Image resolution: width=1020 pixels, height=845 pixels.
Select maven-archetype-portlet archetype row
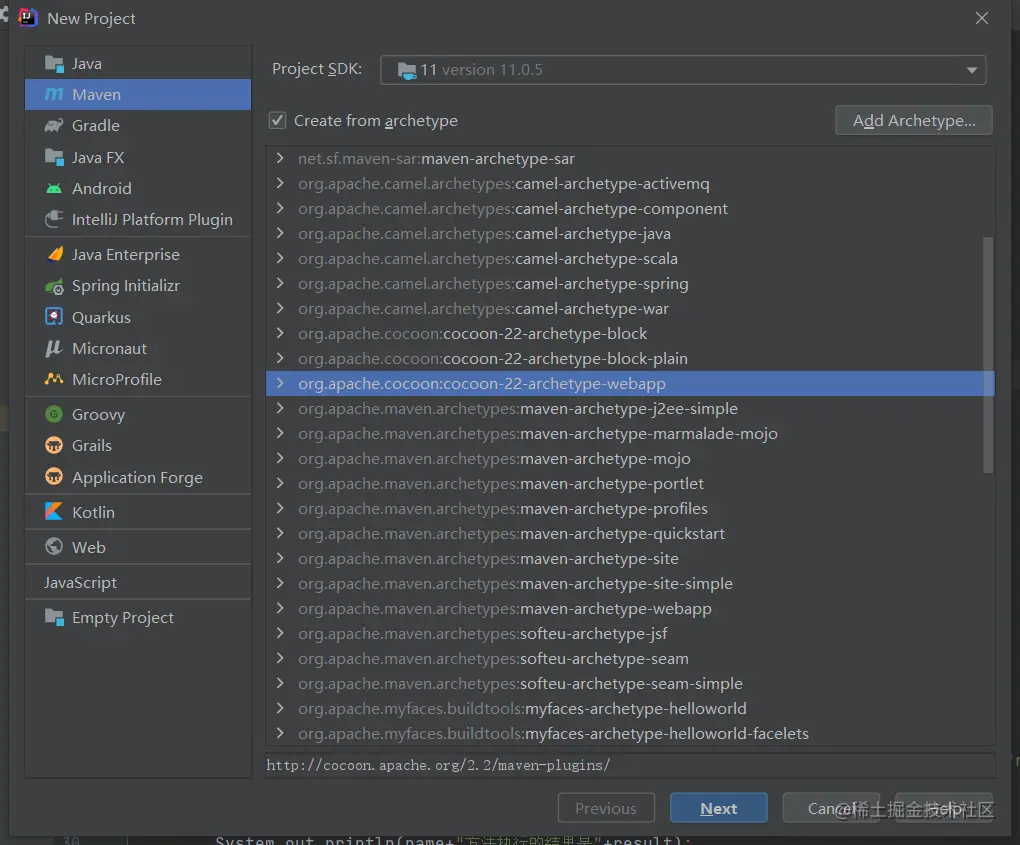click(630, 483)
